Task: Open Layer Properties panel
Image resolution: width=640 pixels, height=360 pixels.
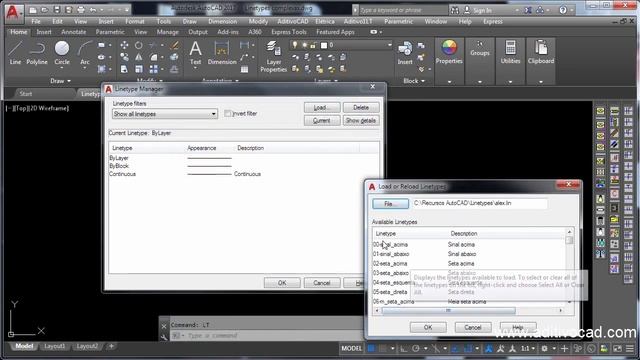Action: pyautogui.click(x=273, y=57)
